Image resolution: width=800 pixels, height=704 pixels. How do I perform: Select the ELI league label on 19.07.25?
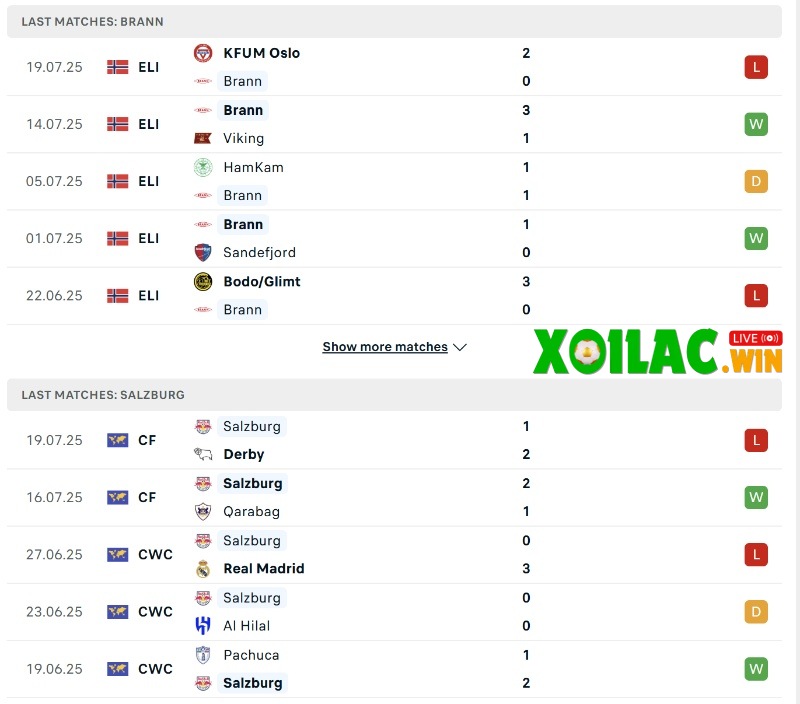point(149,67)
